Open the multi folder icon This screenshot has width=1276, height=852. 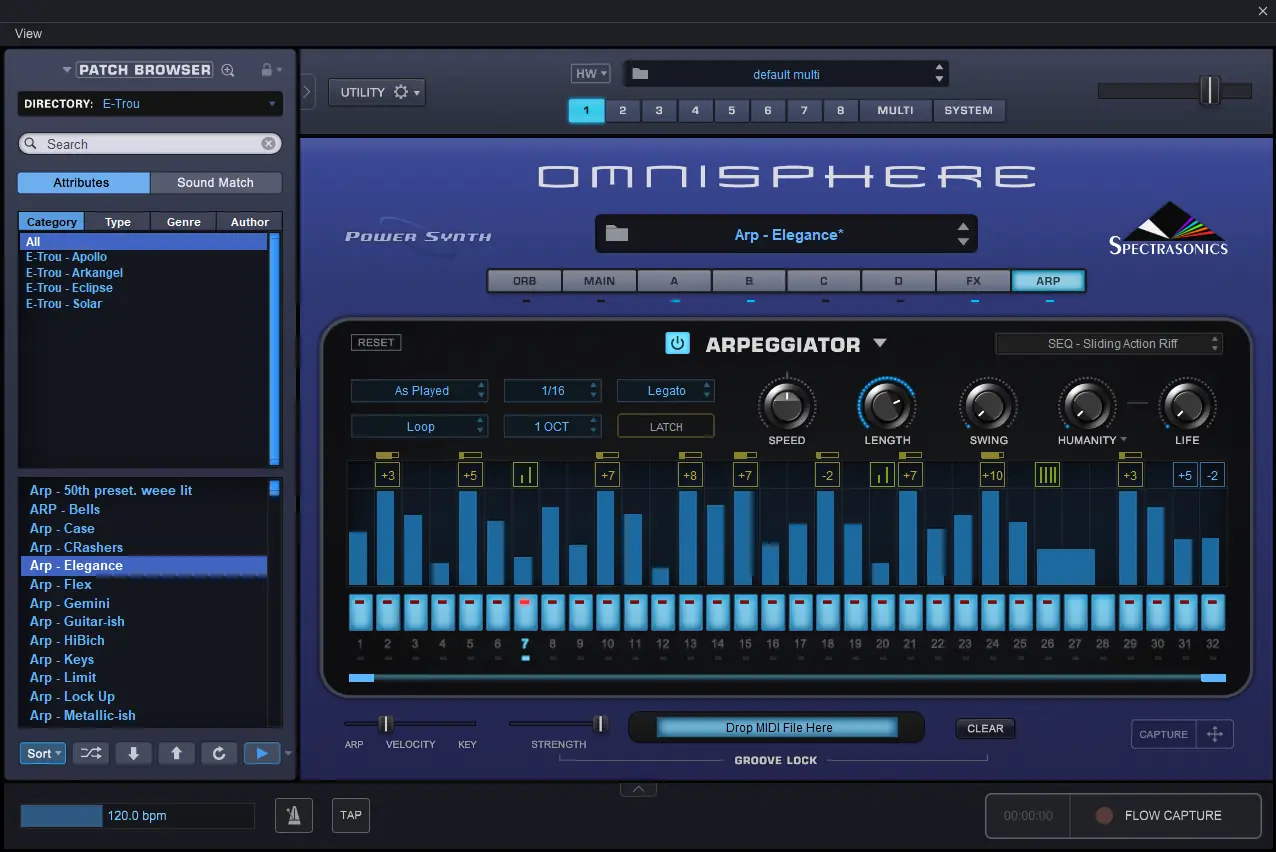click(640, 74)
